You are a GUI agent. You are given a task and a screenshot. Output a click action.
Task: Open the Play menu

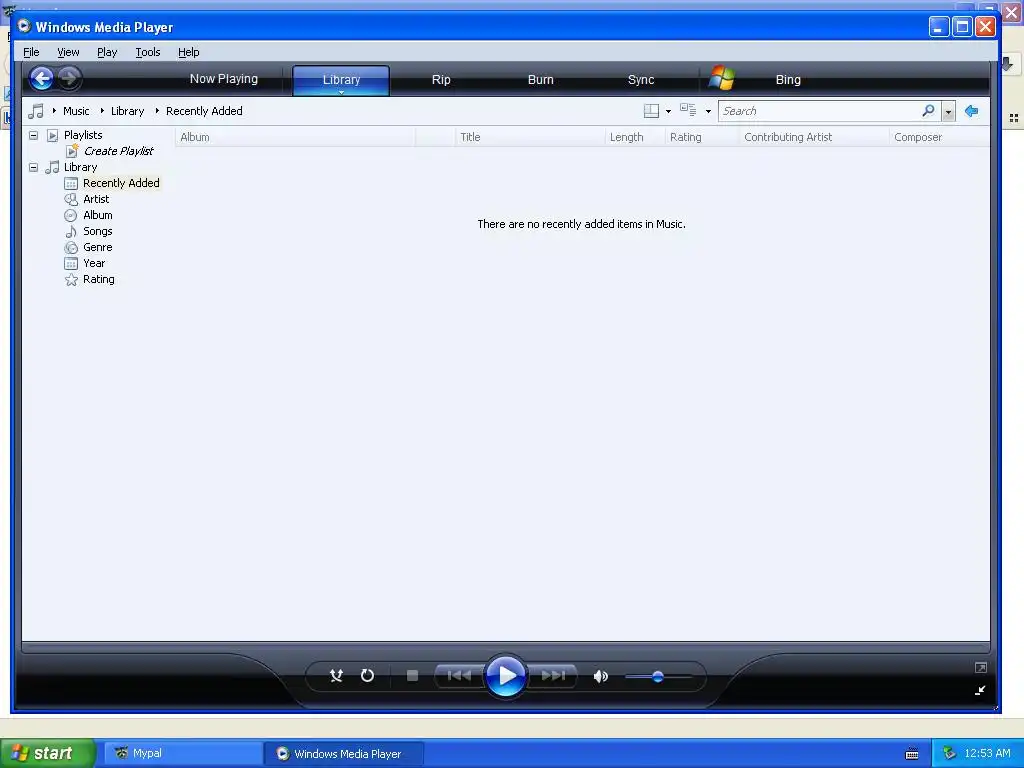[107, 52]
